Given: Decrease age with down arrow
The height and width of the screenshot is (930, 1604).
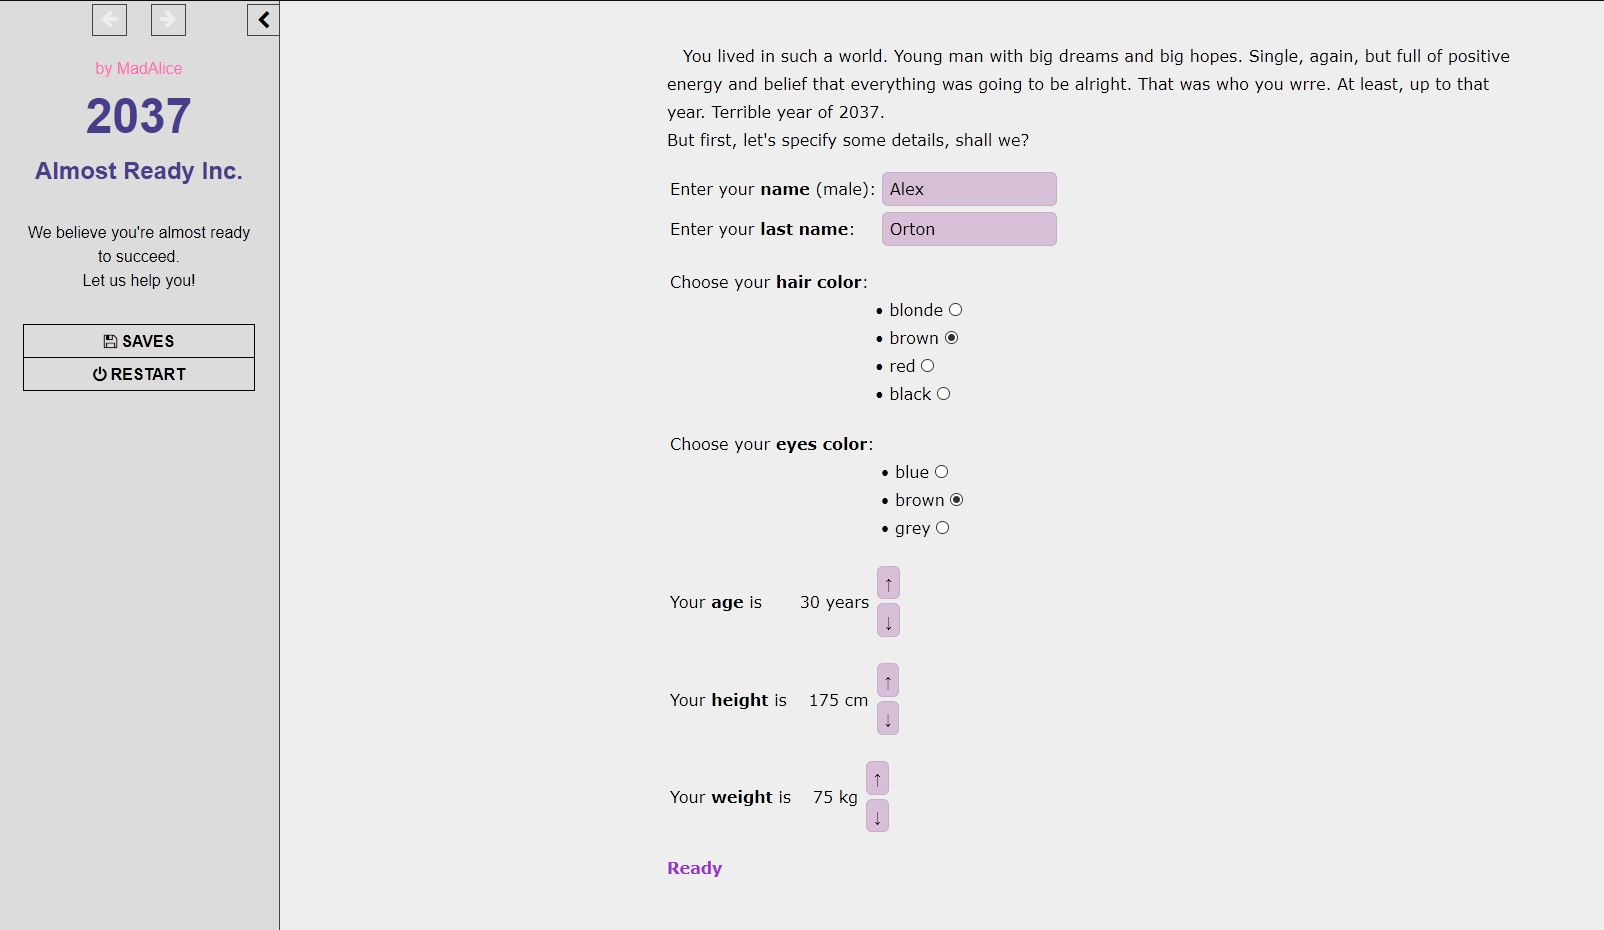Looking at the screenshot, I should pyautogui.click(x=888, y=621).
